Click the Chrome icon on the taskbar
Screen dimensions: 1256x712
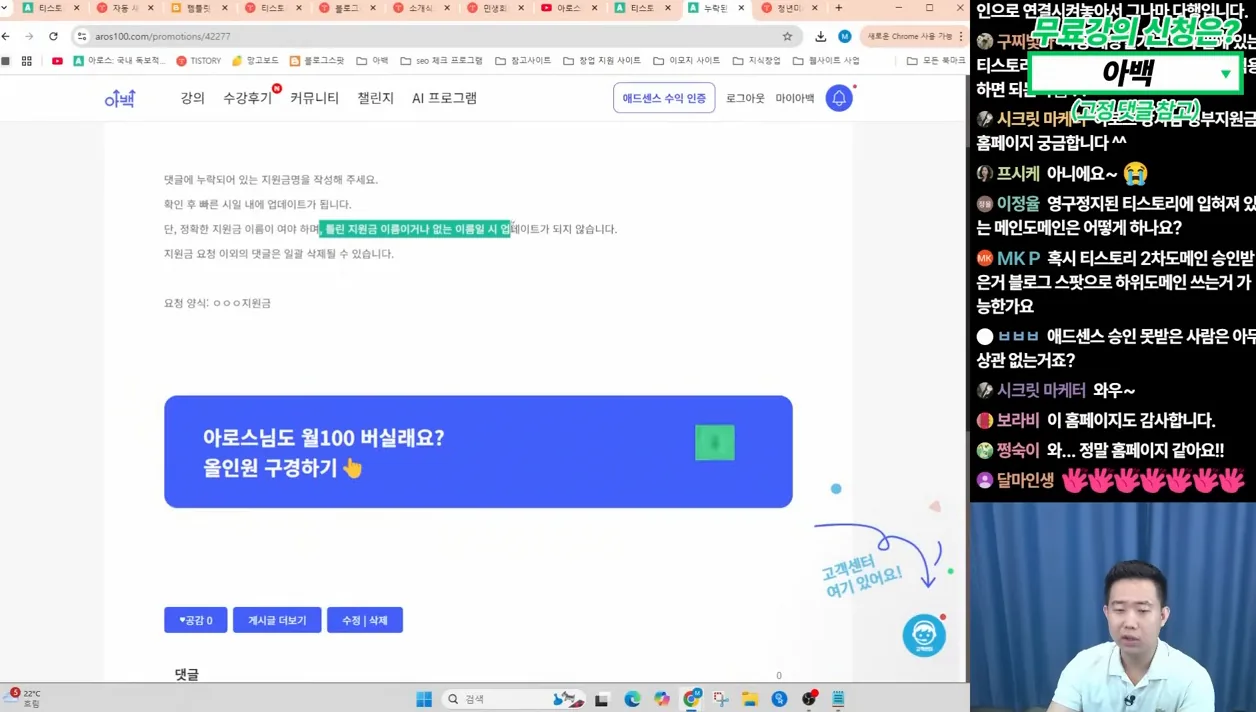click(x=691, y=699)
